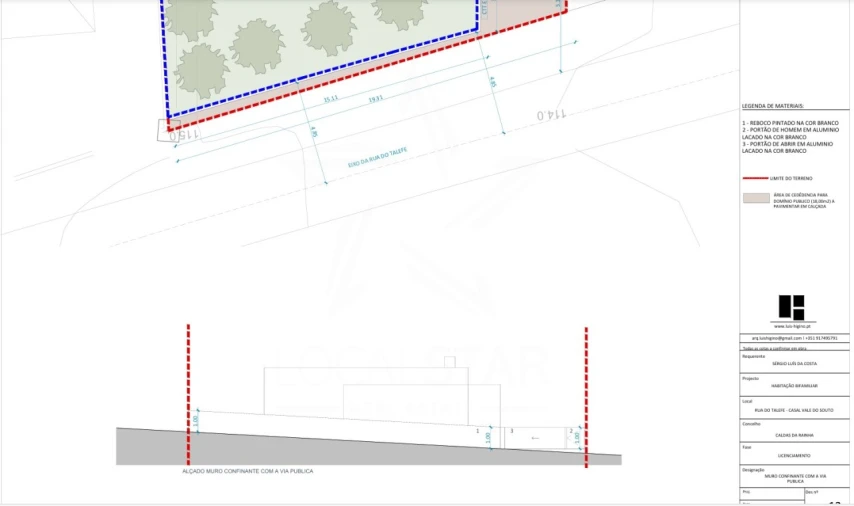Click the Licenciamento phase field
The width and height of the screenshot is (854, 506).
coord(794,455)
